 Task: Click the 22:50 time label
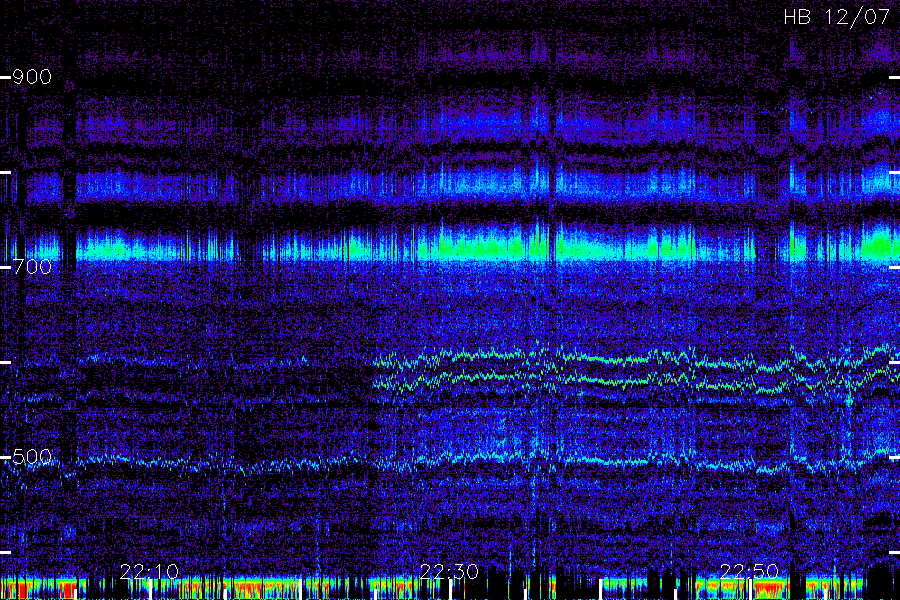click(749, 571)
